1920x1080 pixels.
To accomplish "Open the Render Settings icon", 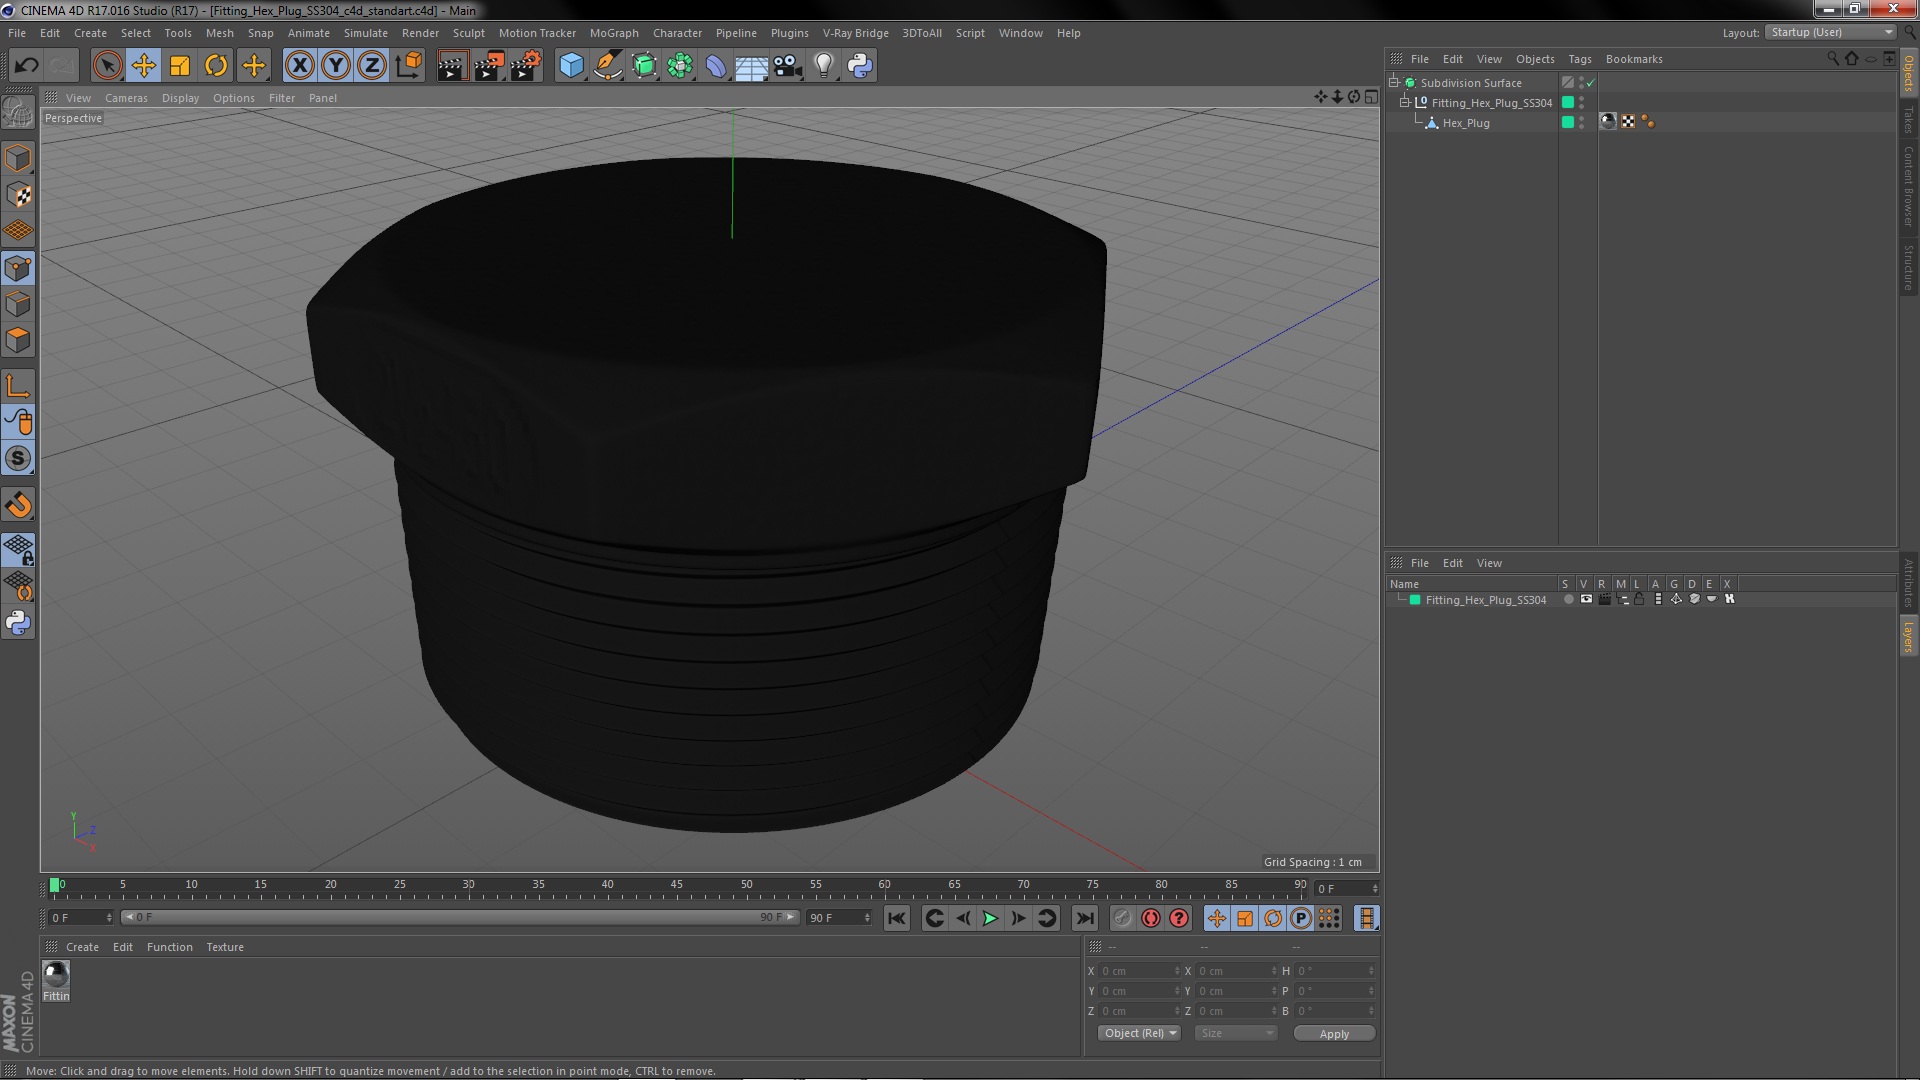I will [x=525, y=66].
